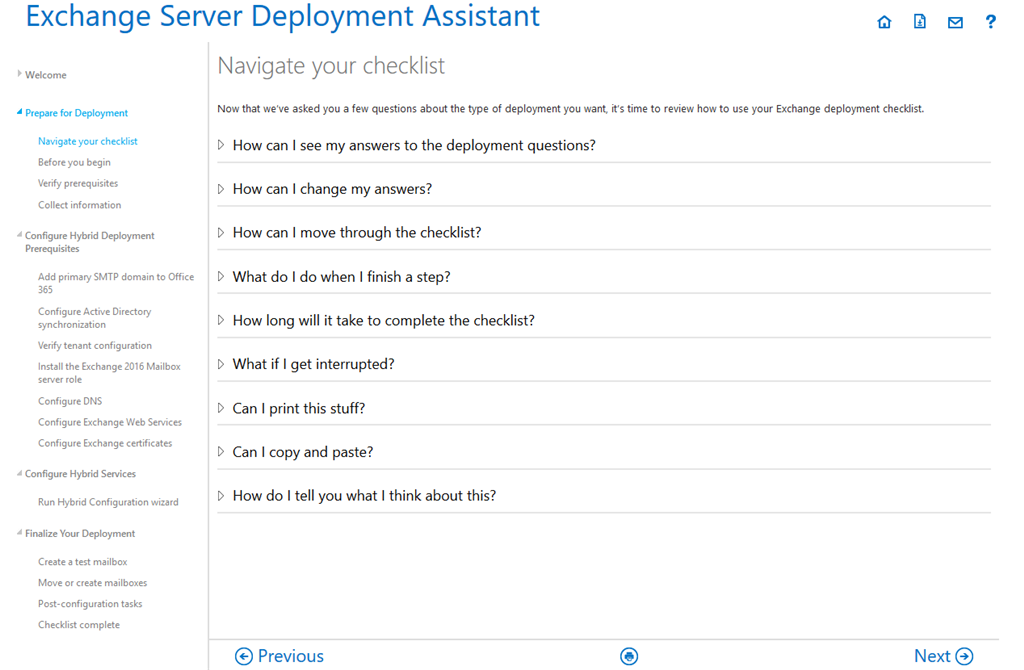Open 'Add primary SMTP domain to Office 365'

(116, 283)
